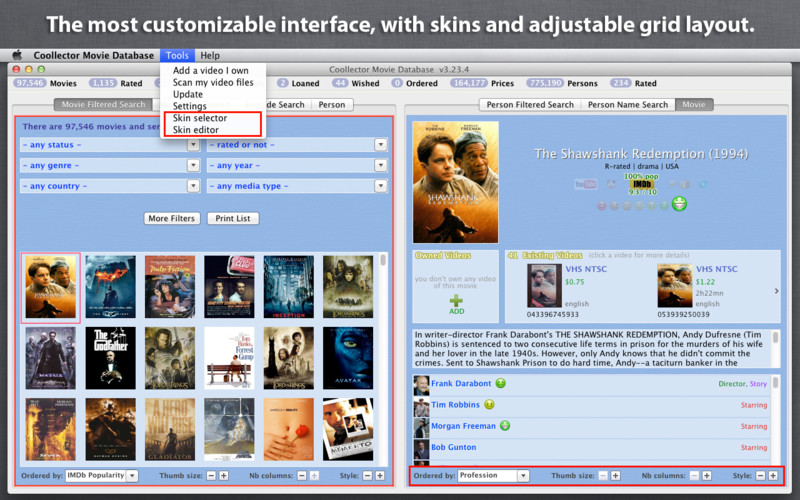Open Settings from the Tools menu
The width and height of the screenshot is (800, 500).
[x=189, y=106]
